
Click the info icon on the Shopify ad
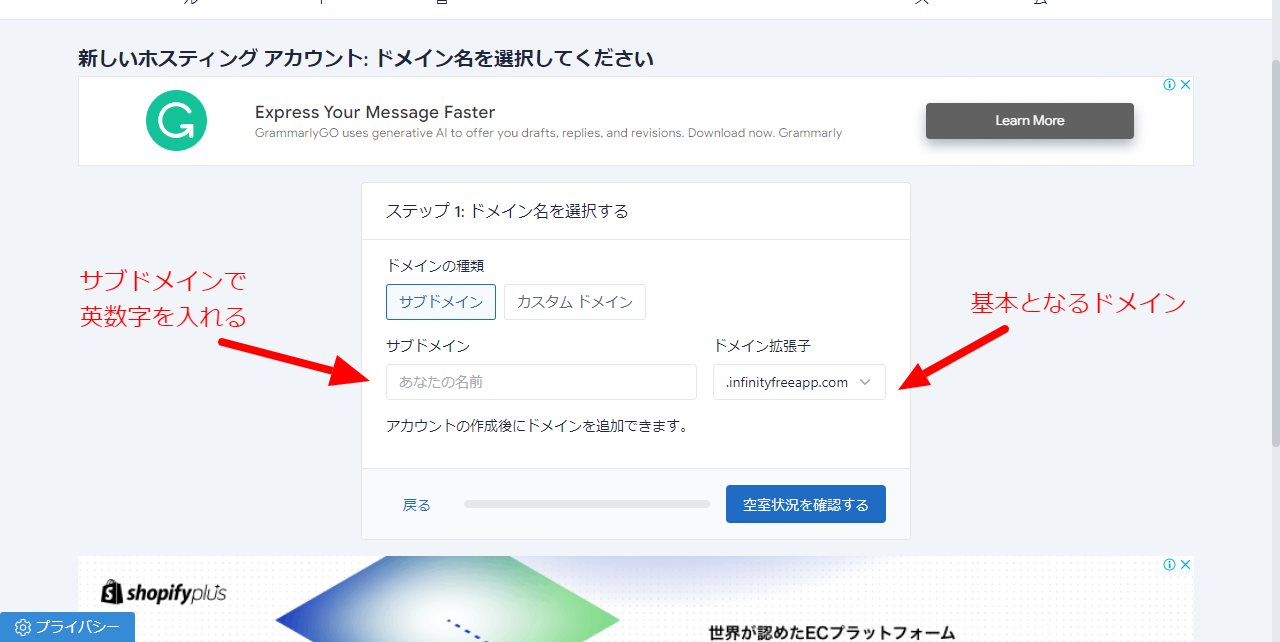(x=1169, y=565)
